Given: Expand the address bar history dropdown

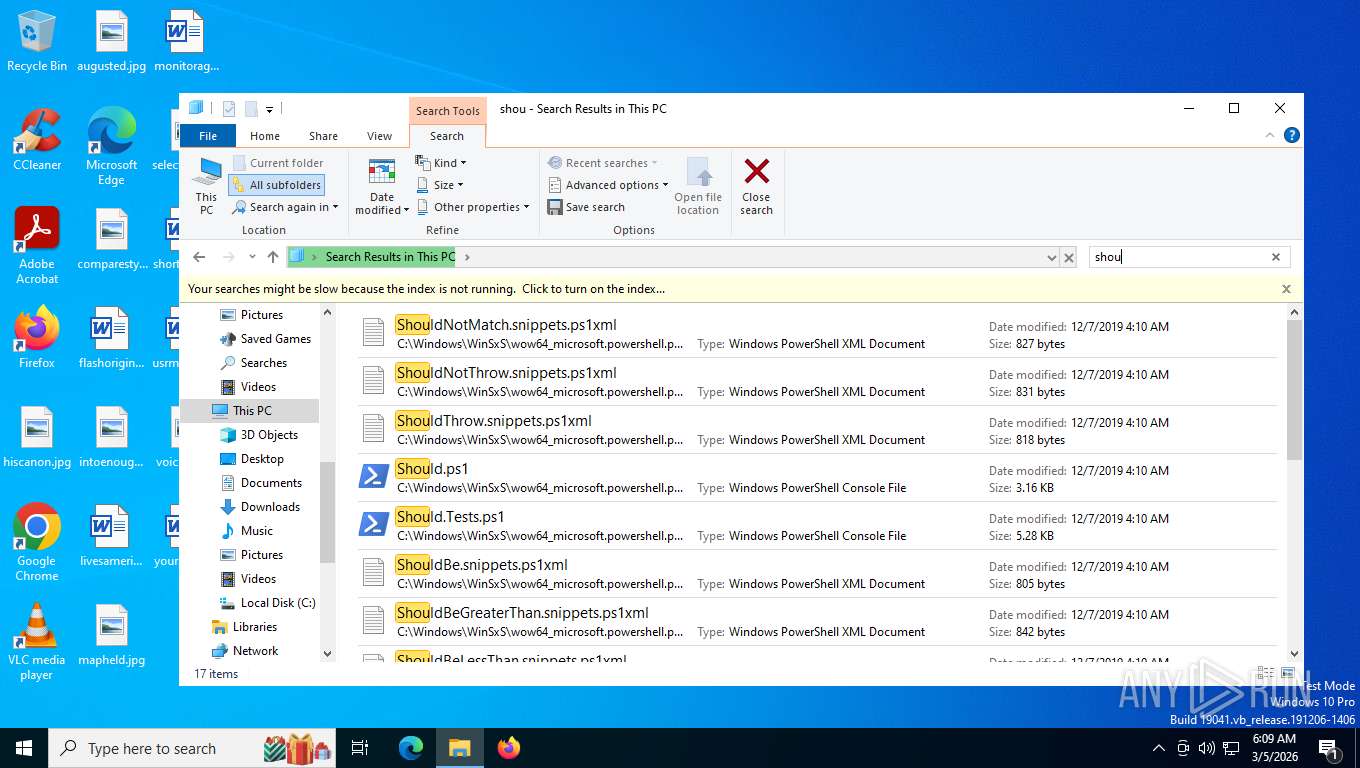Looking at the screenshot, I should [1051, 257].
